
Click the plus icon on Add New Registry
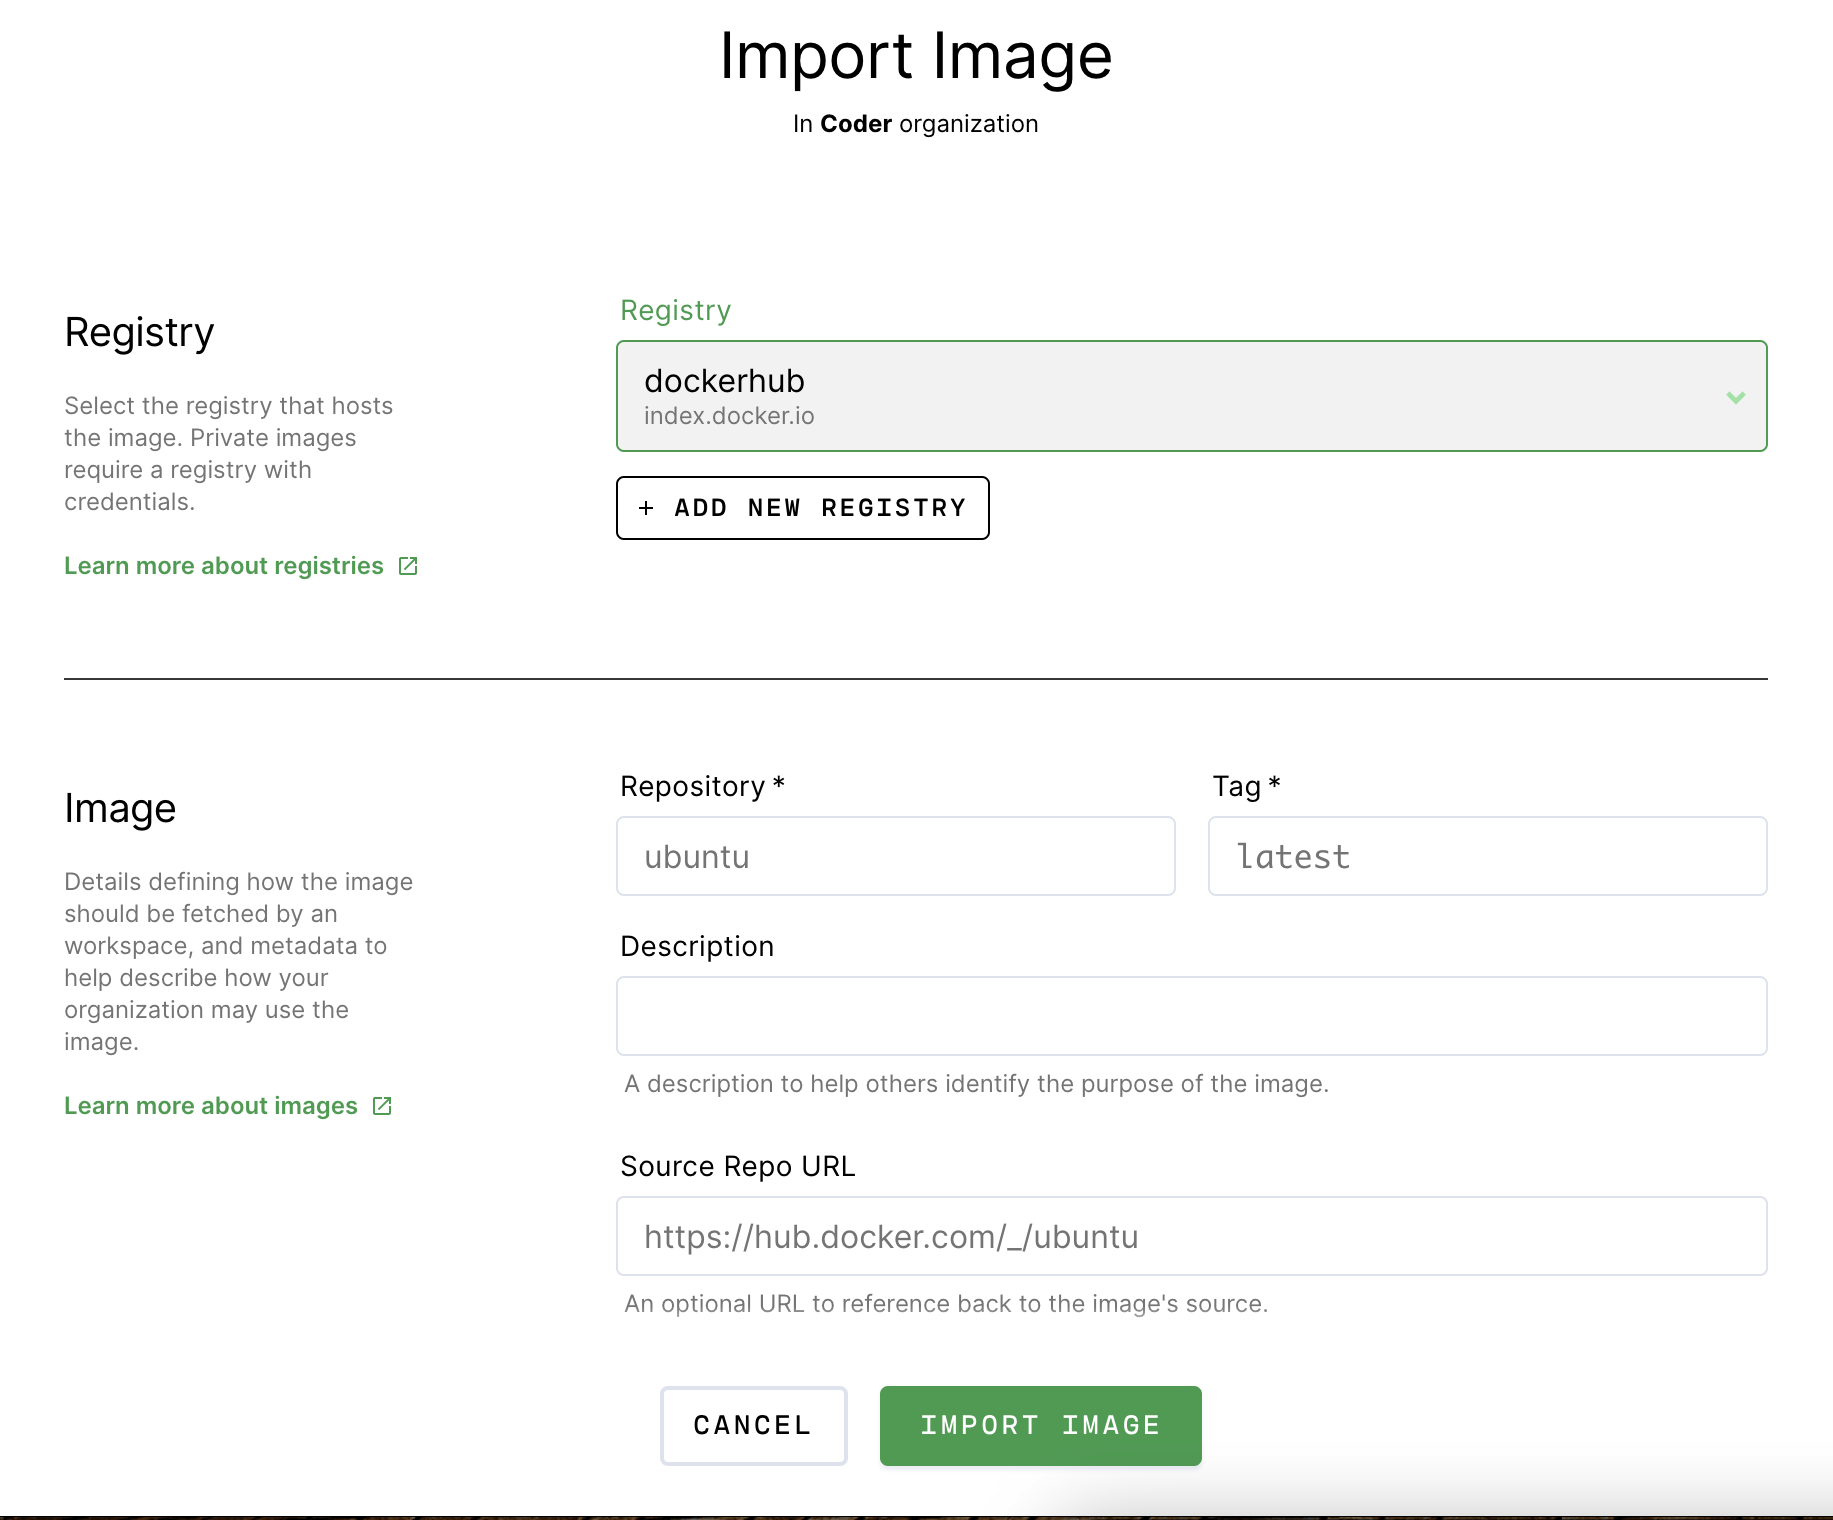[647, 508]
